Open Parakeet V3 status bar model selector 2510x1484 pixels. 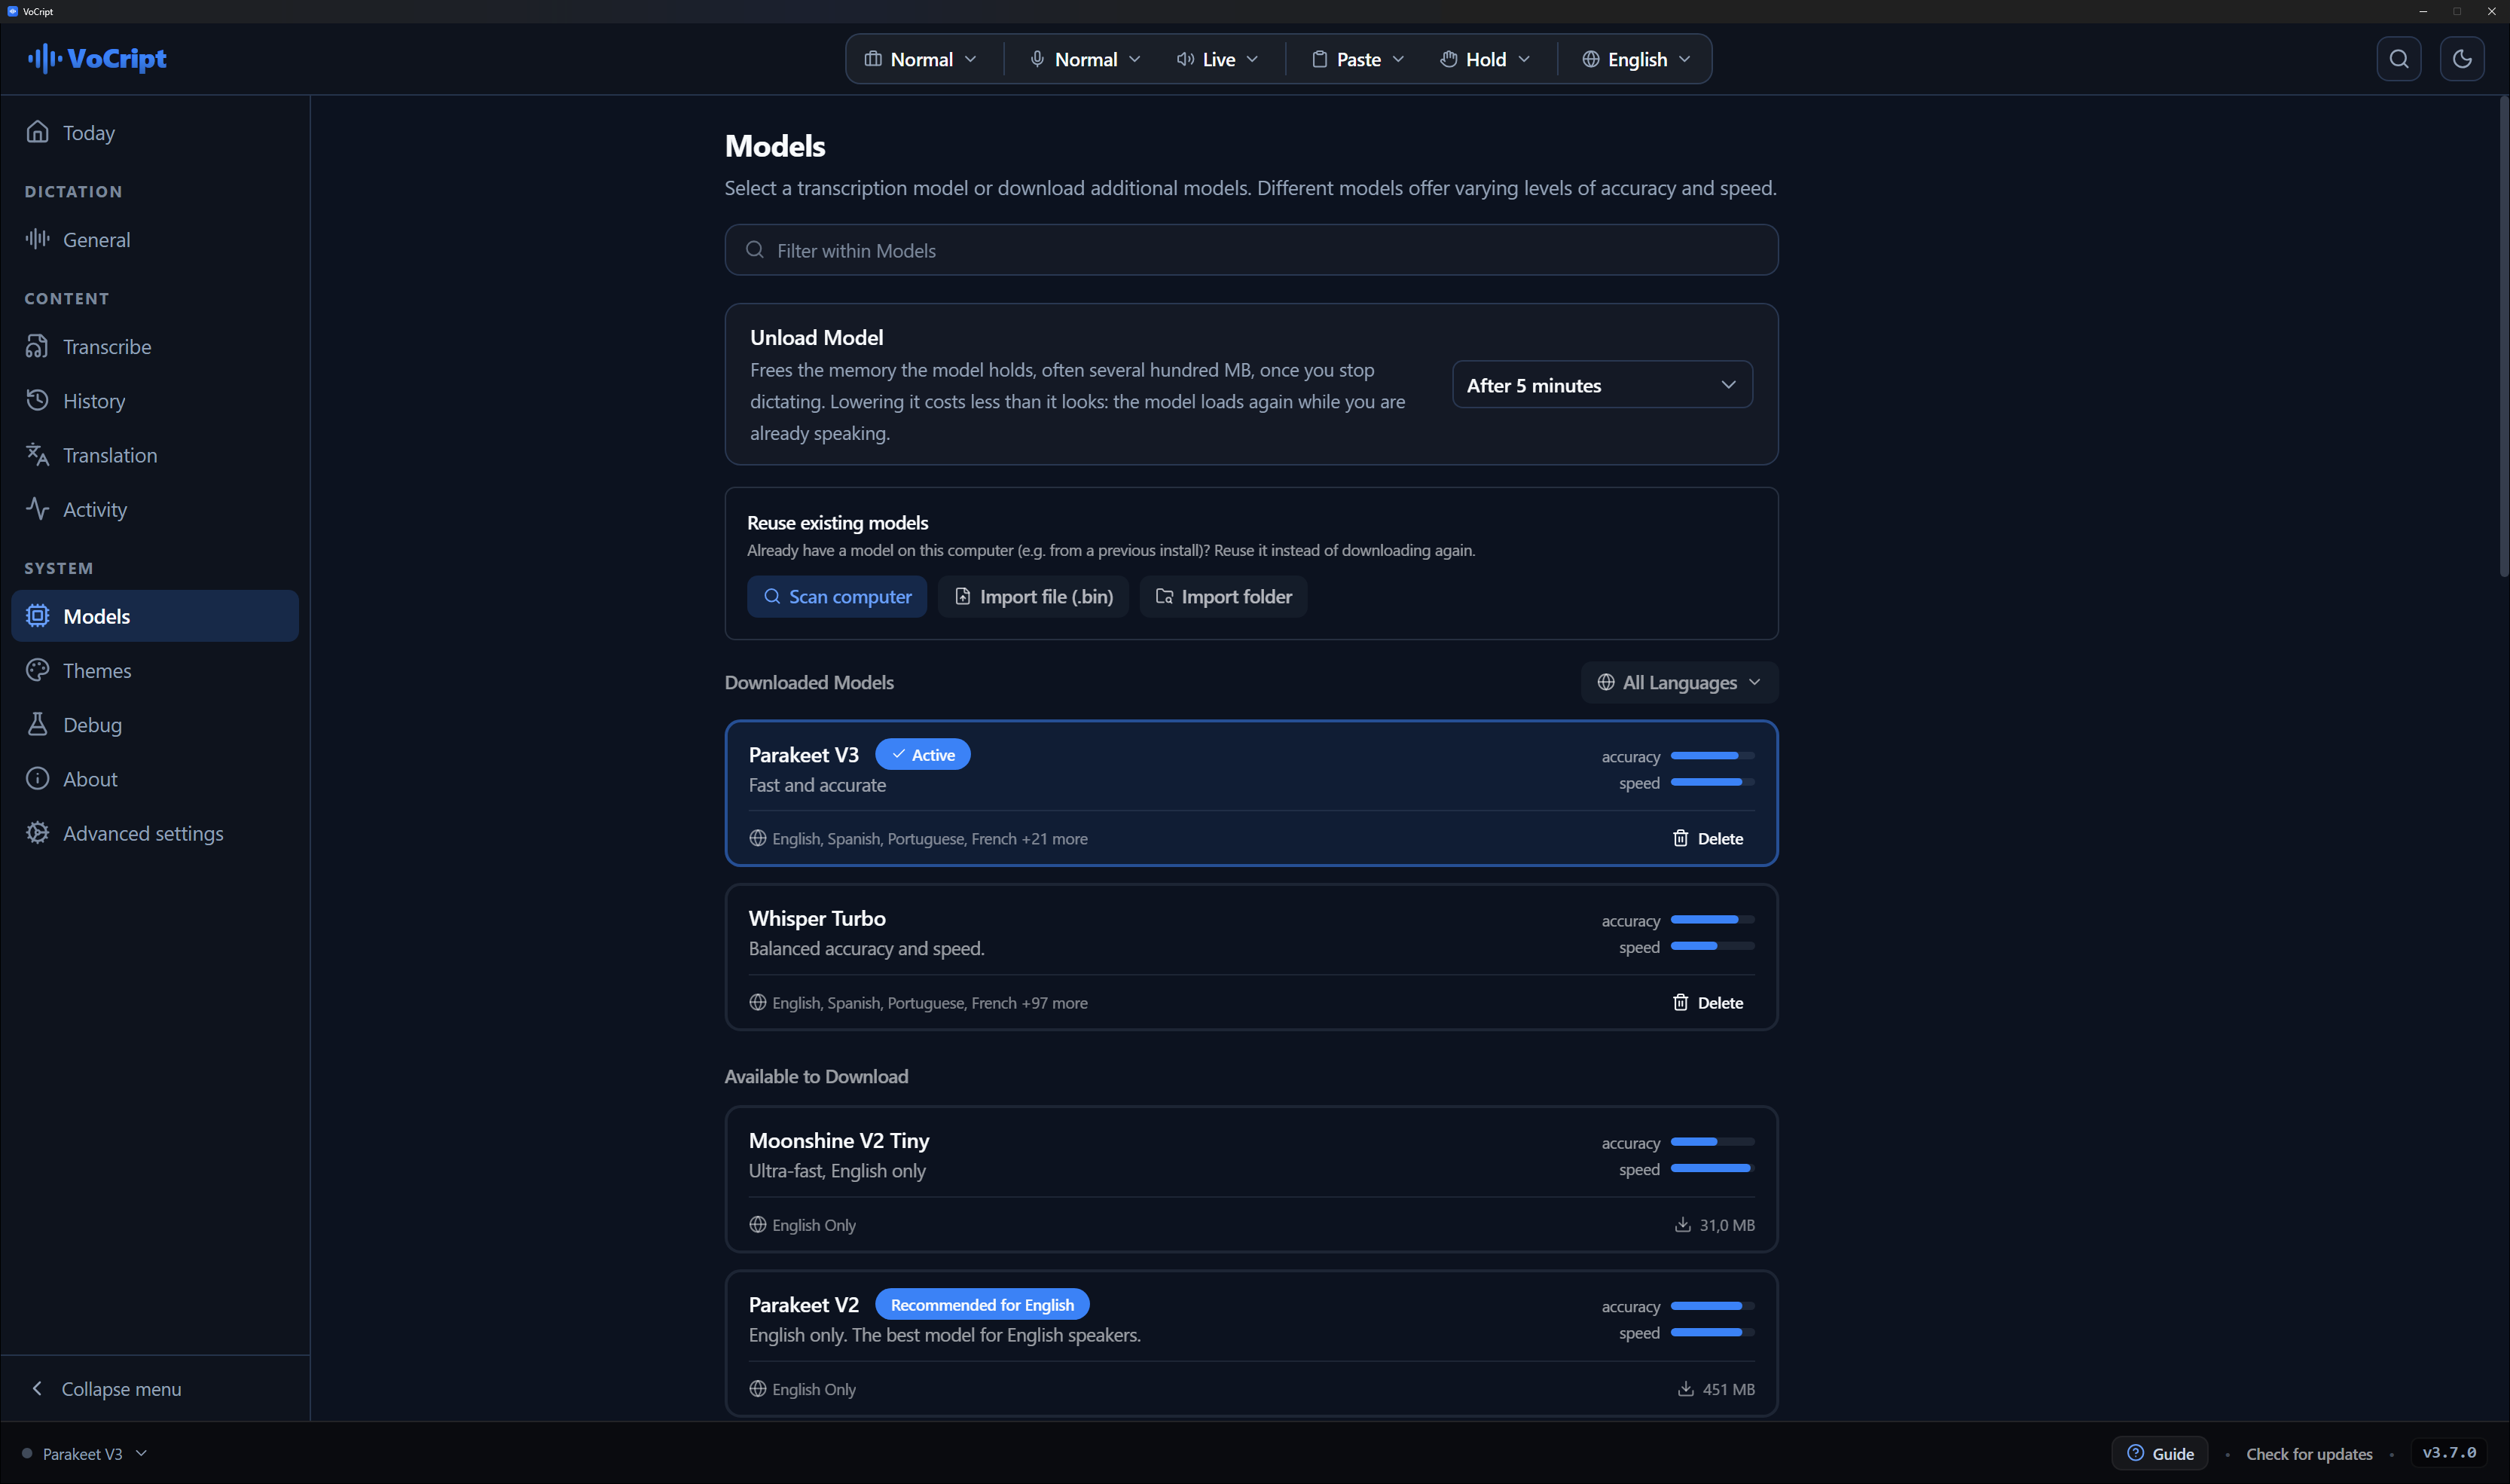(x=85, y=1453)
